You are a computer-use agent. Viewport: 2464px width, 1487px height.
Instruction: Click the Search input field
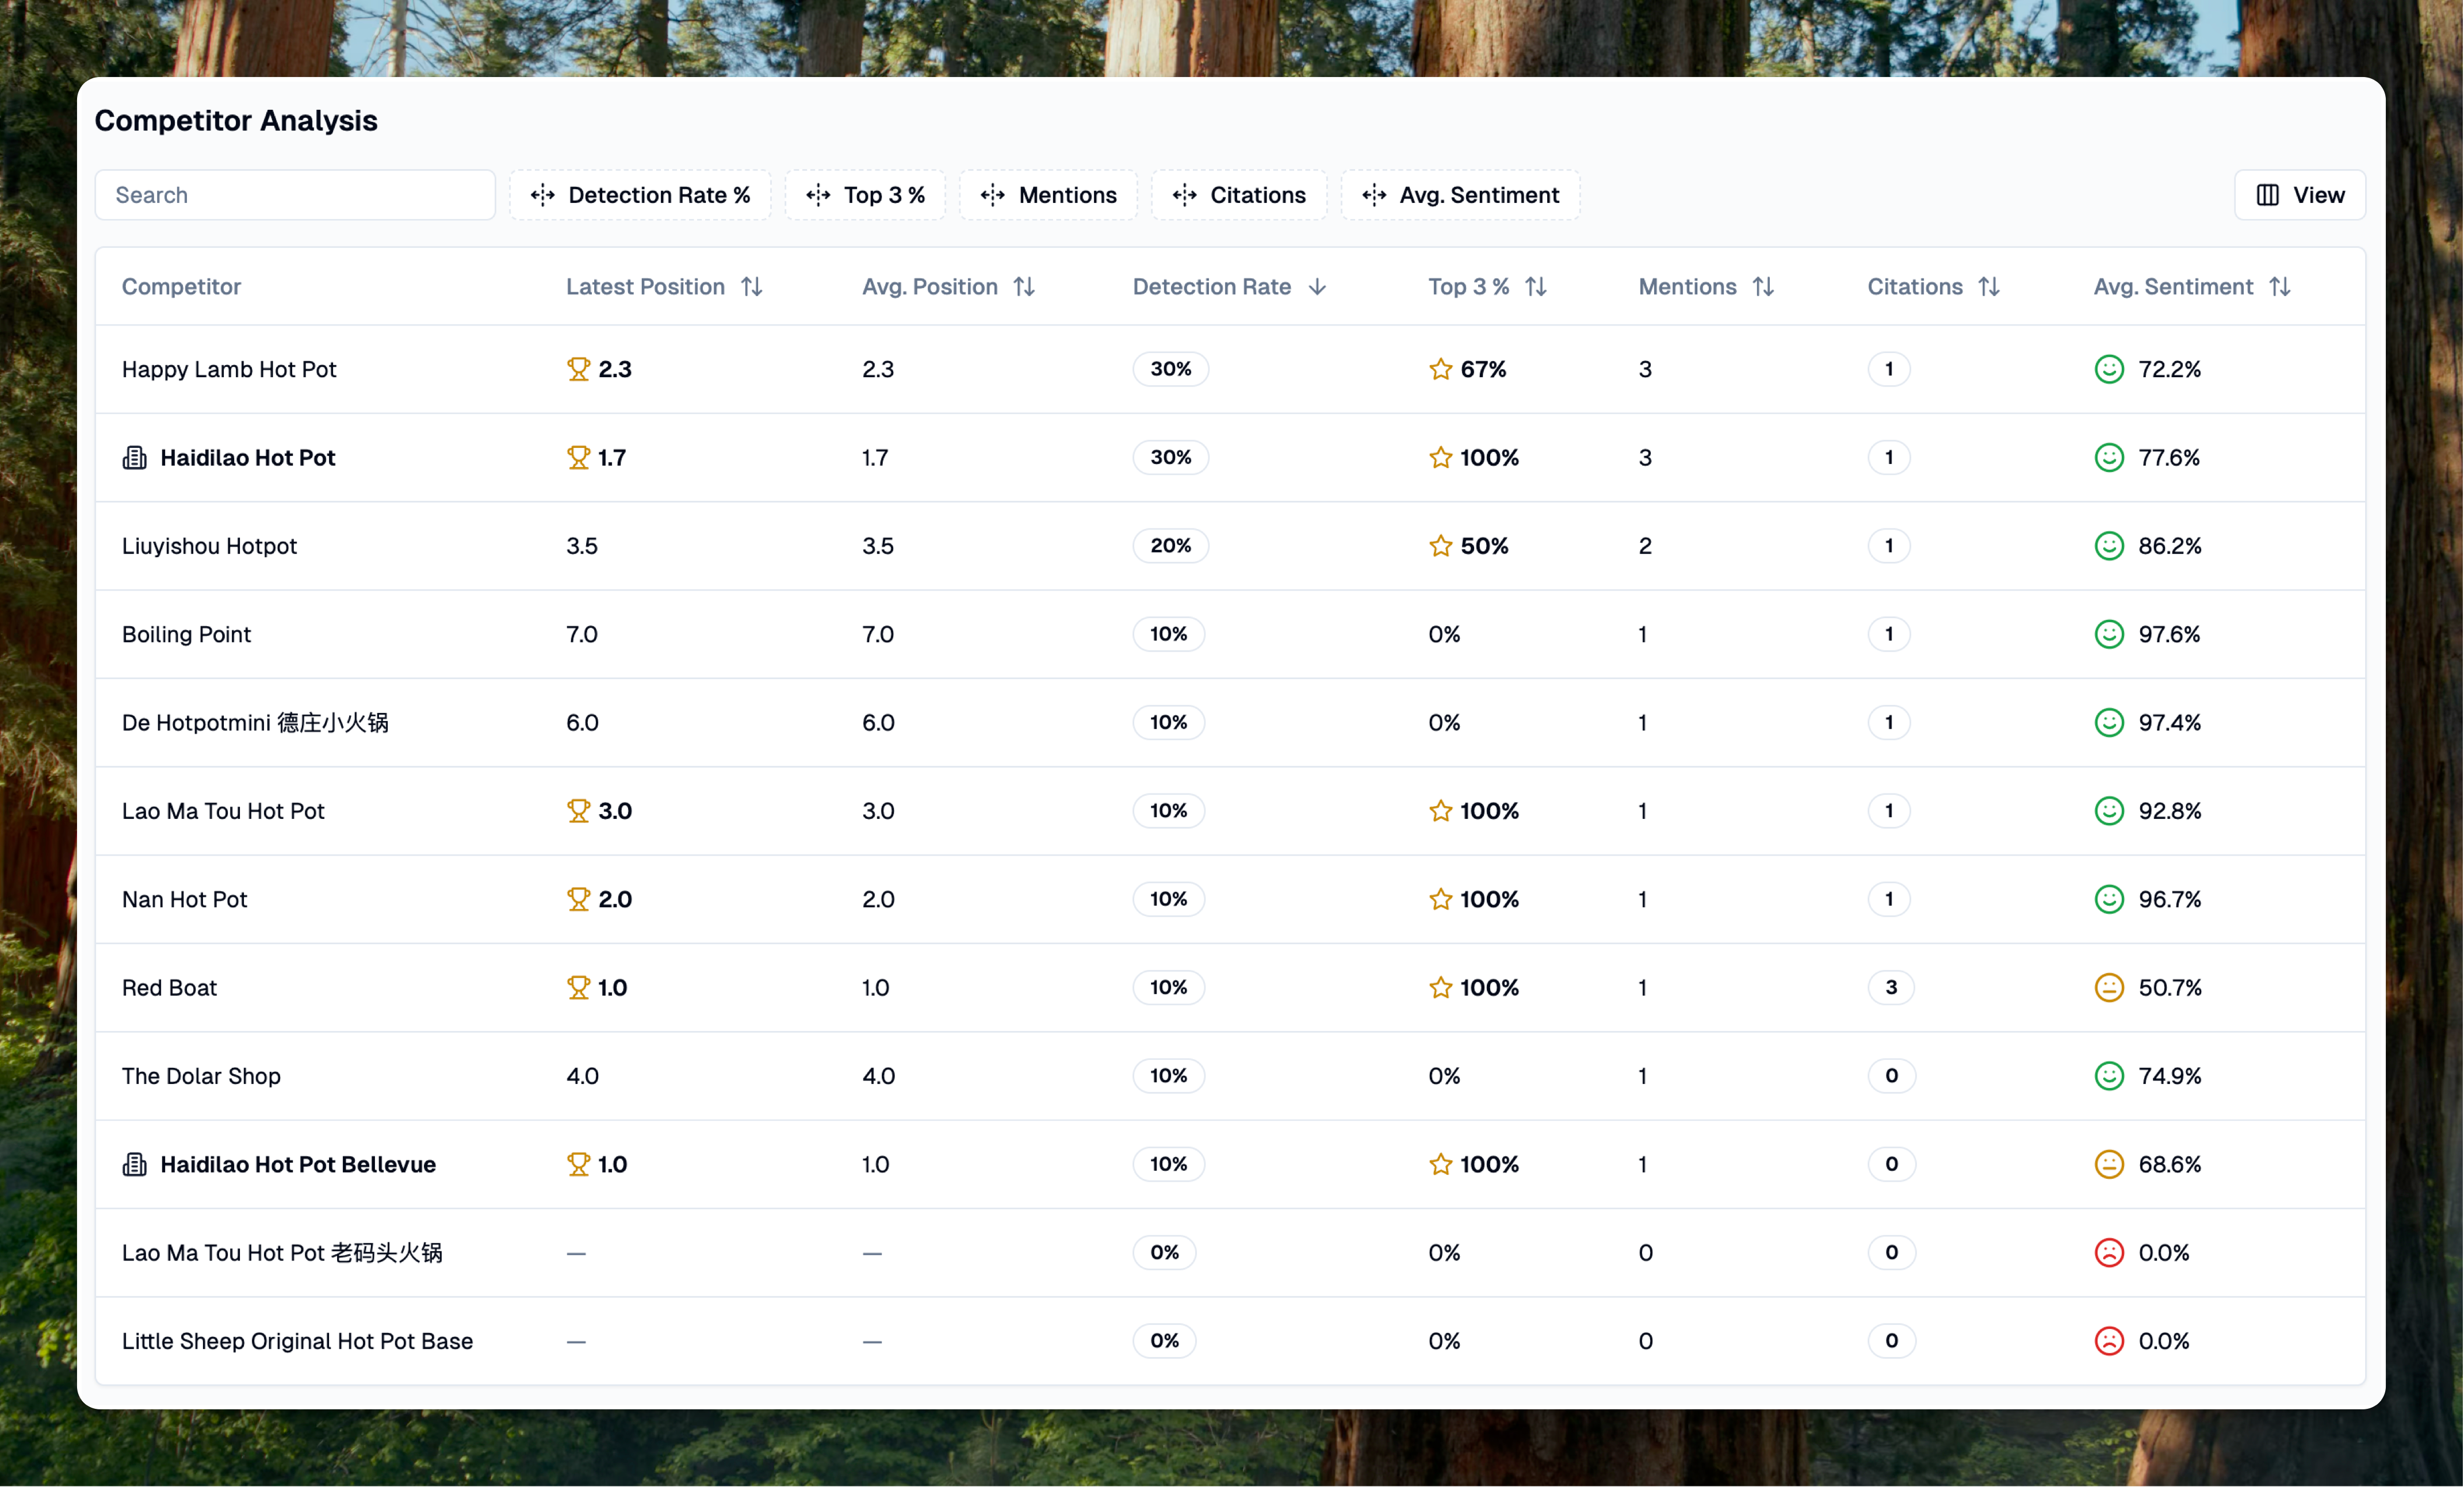(x=295, y=195)
